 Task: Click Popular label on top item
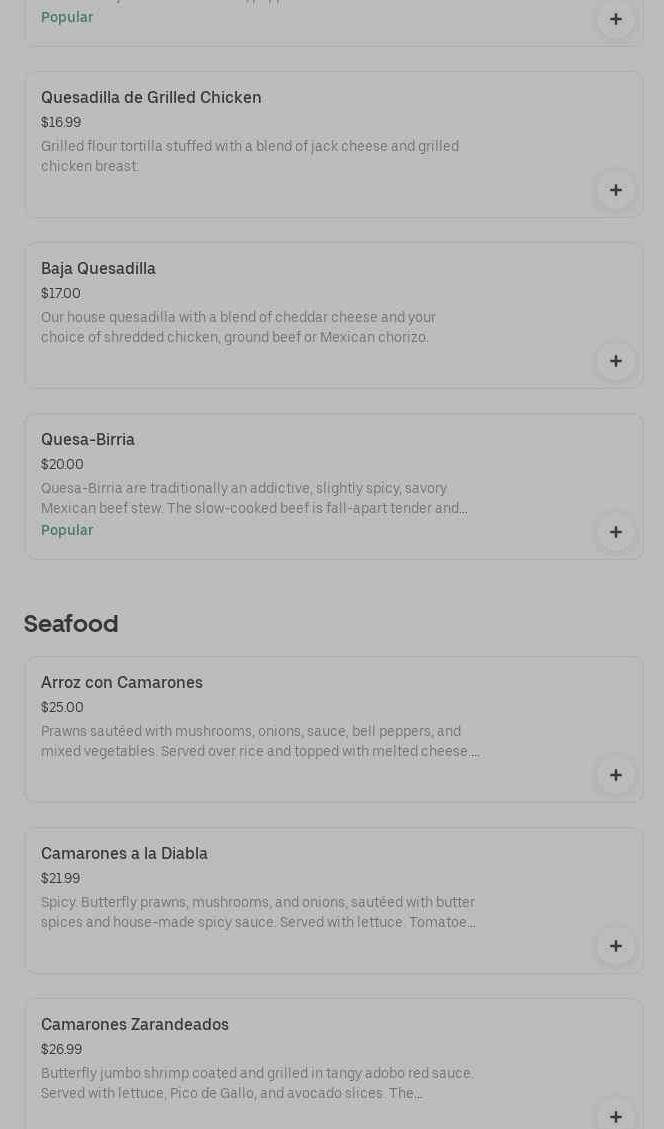click(x=67, y=18)
